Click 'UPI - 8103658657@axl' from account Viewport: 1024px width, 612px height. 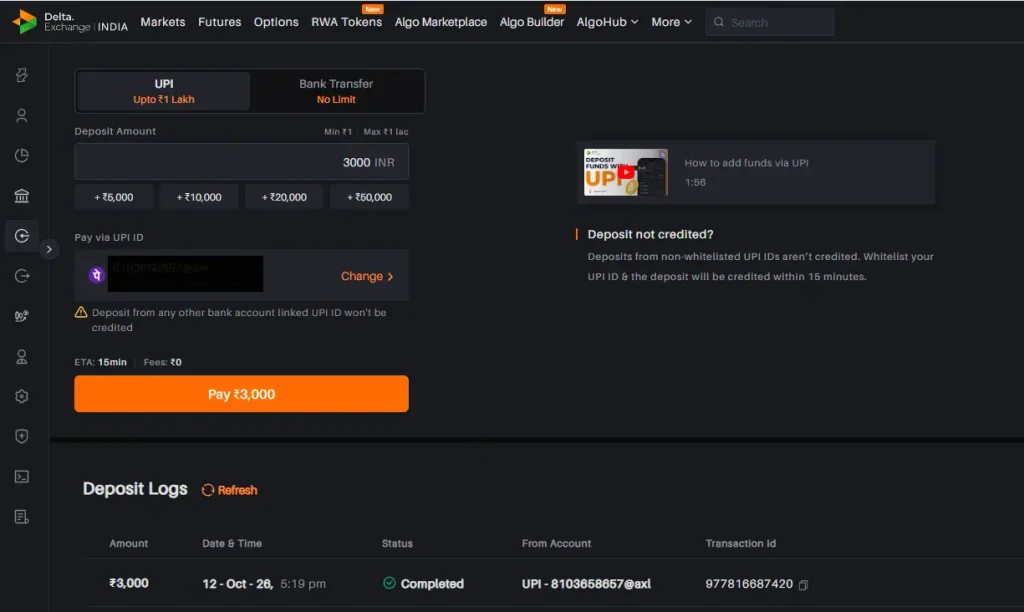tap(586, 583)
